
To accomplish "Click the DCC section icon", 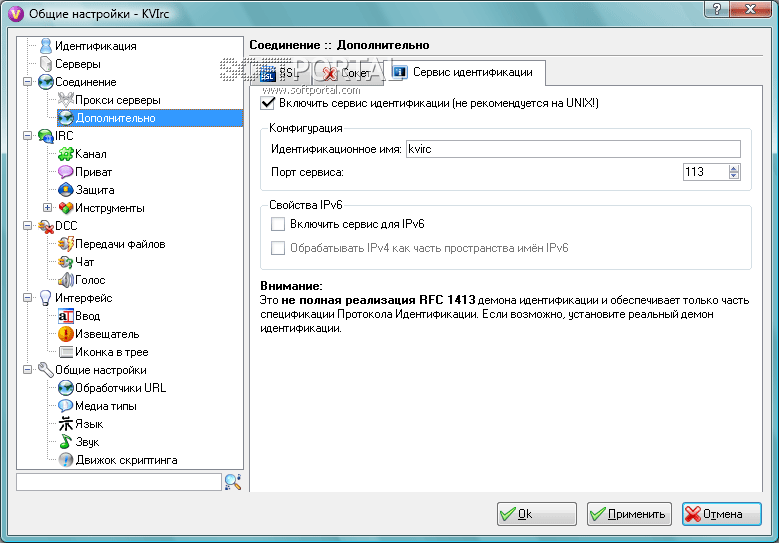I will tap(46, 226).
